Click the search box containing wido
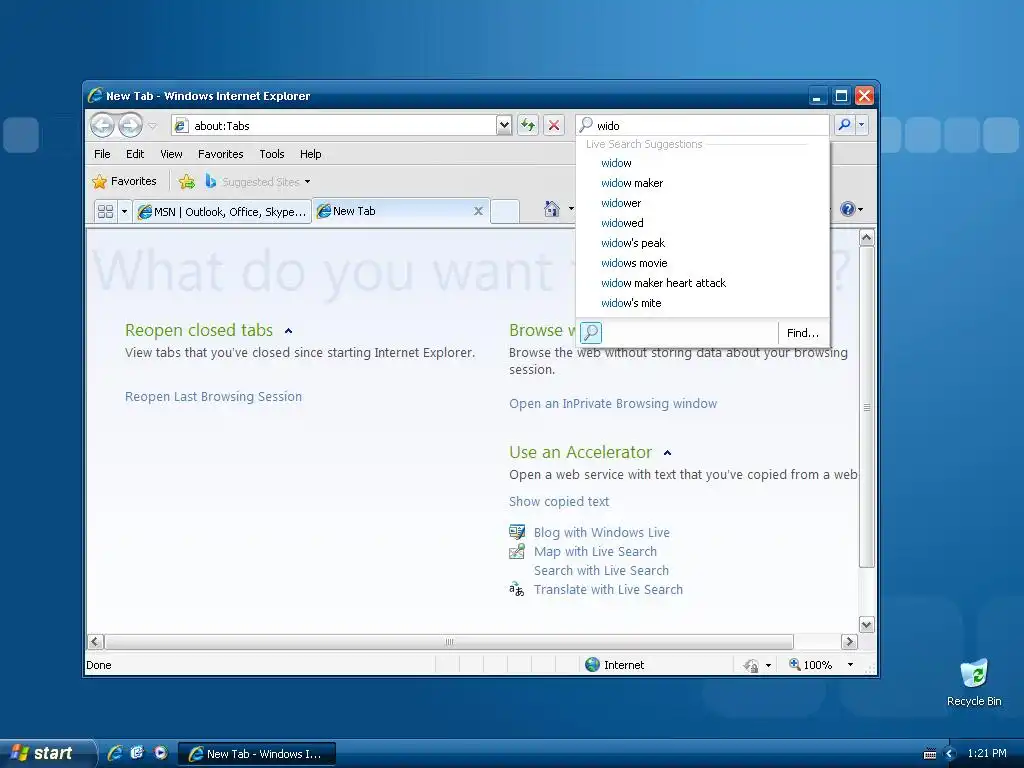This screenshot has width=1024, height=768. click(702, 125)
